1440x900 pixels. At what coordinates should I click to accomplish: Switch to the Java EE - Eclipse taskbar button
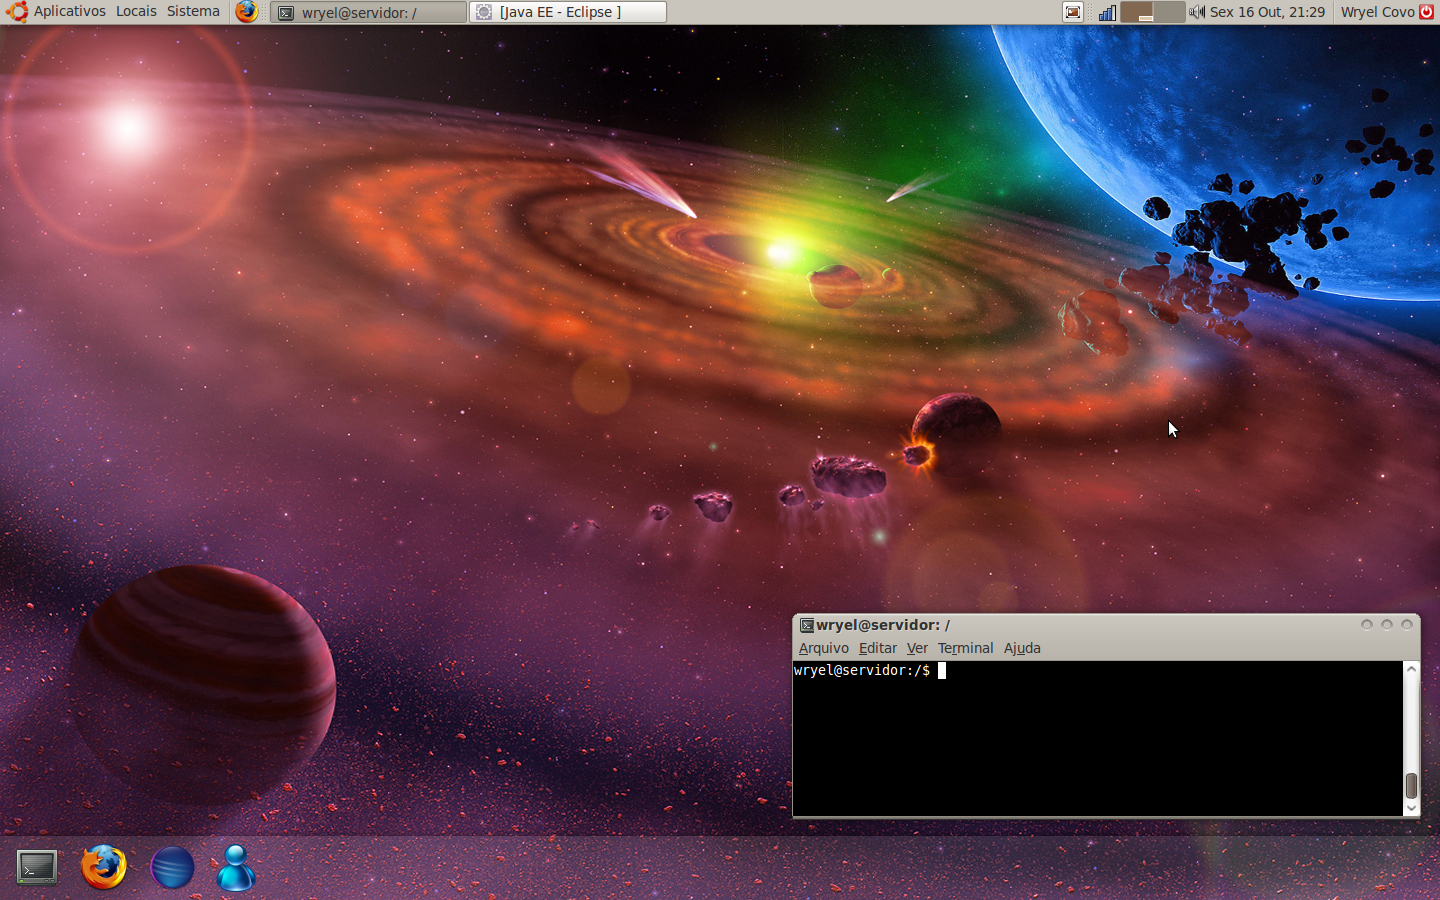coord(568,12)
